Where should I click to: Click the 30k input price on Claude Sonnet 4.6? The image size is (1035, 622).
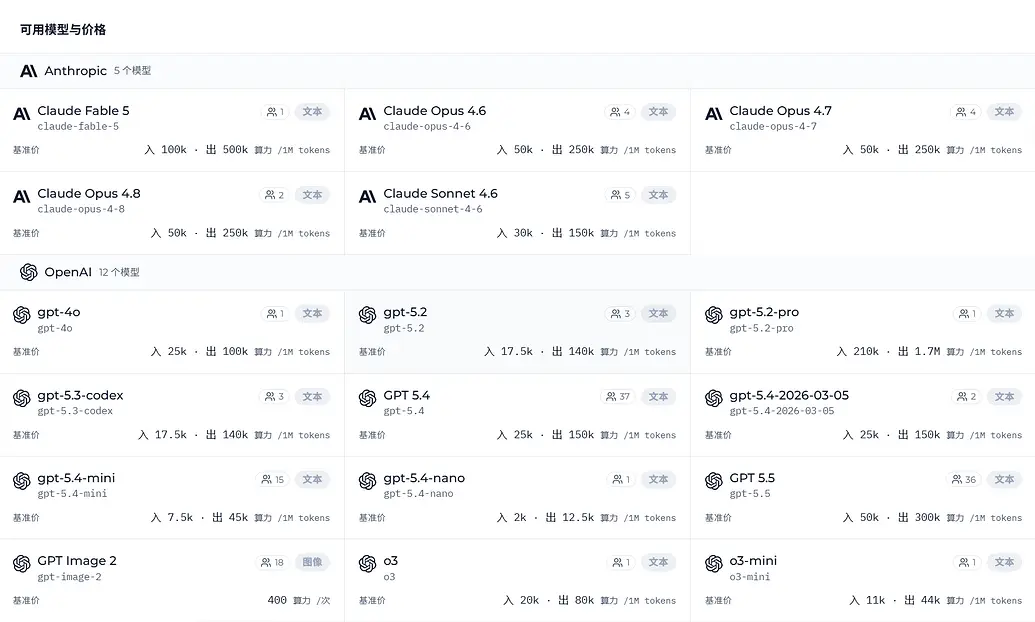(523, 233)
